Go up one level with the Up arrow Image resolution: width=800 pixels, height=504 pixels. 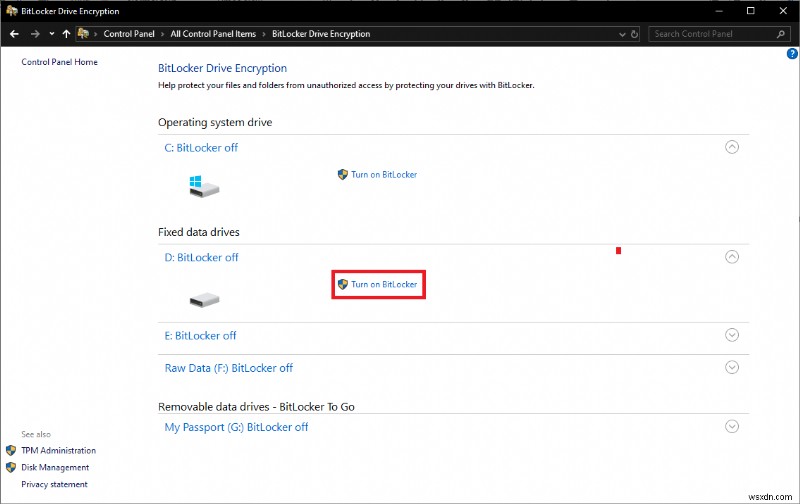[66, 34]
